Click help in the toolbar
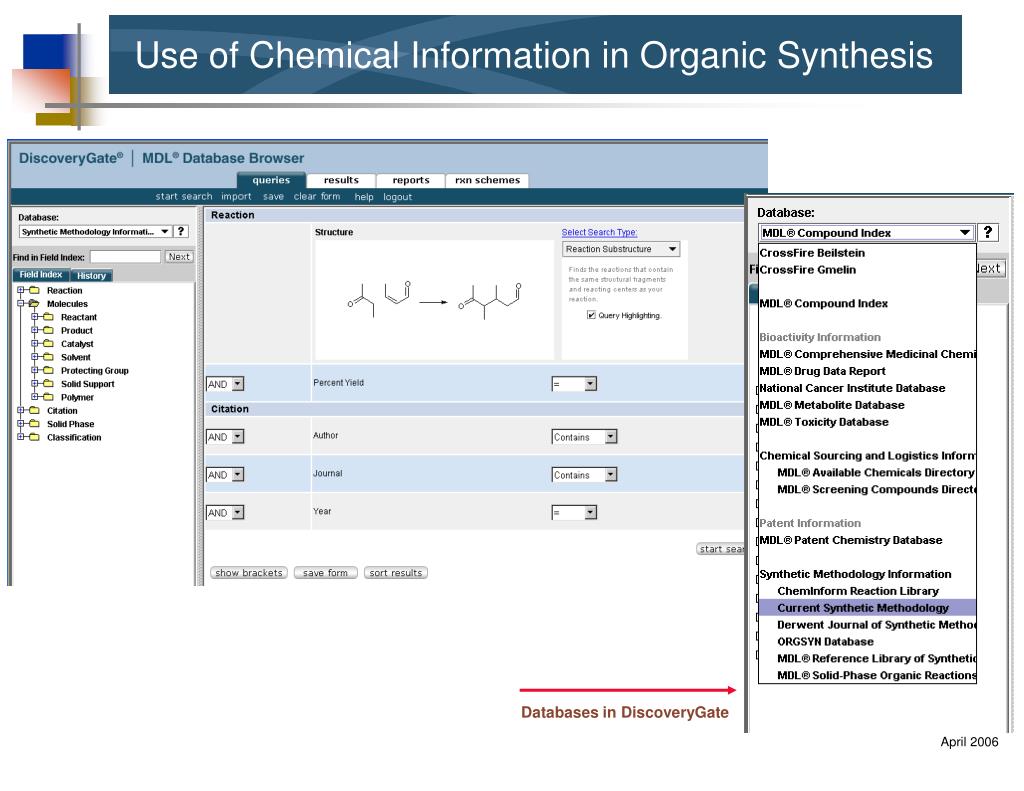The height and width of the screenshot is (791, 1024). tap(364, 197)
